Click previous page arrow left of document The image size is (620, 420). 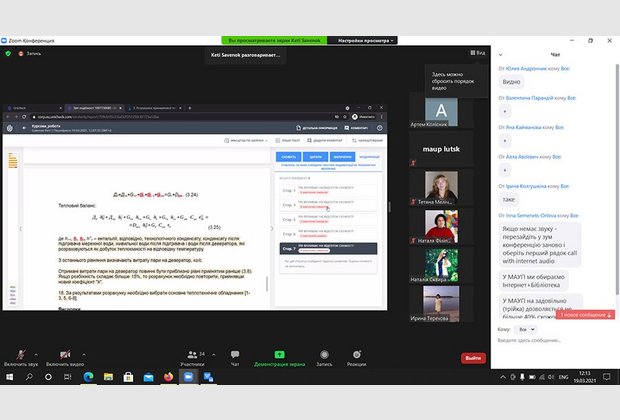click(x=21, y=229)
